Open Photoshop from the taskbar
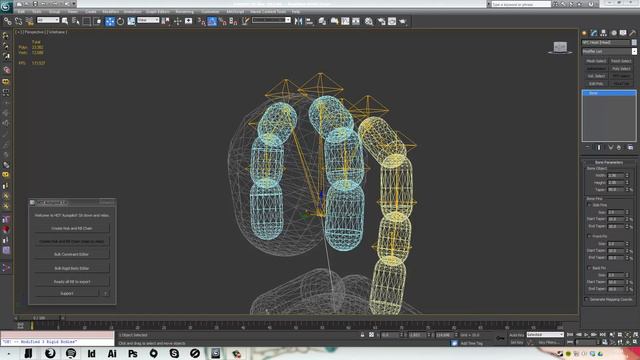 [133, 353]
